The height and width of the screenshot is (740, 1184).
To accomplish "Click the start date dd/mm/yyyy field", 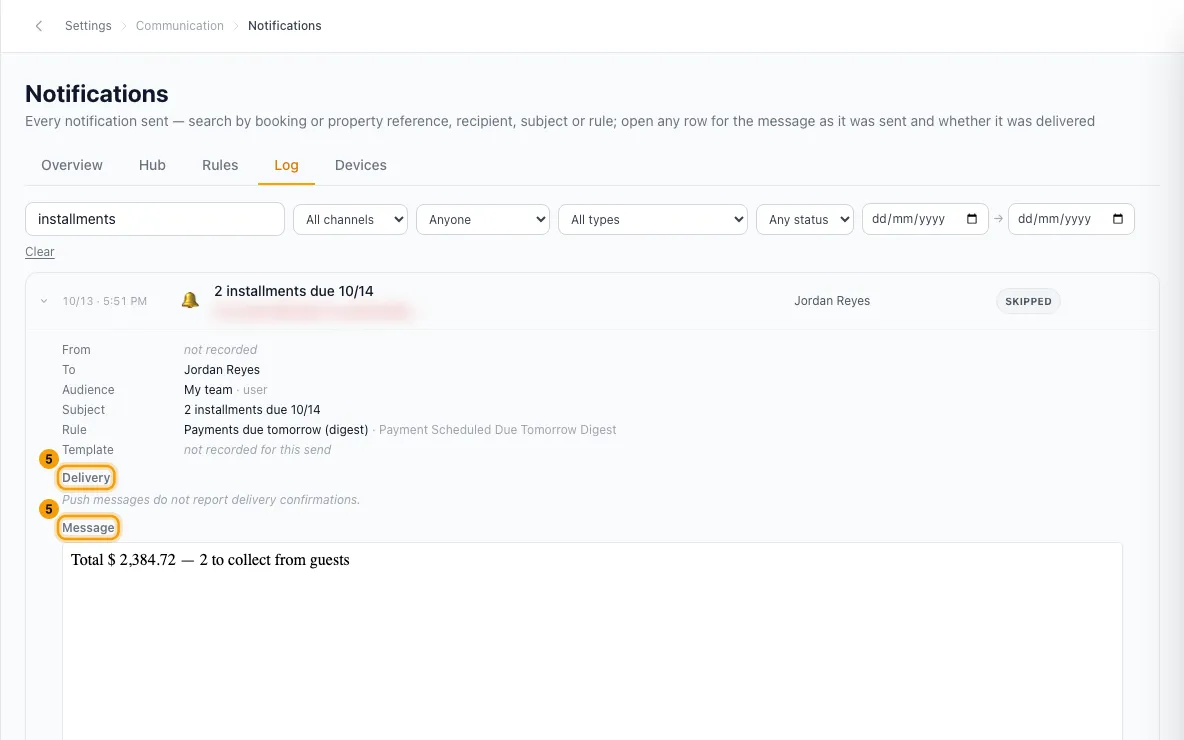I will point(925,219).
